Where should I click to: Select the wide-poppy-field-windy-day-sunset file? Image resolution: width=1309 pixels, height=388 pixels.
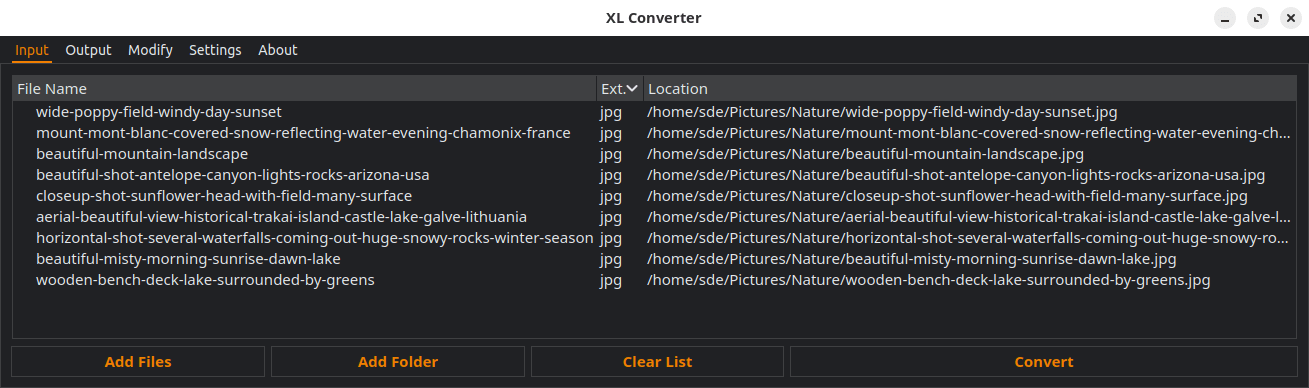pyautogui.click(x=654, y=112)
